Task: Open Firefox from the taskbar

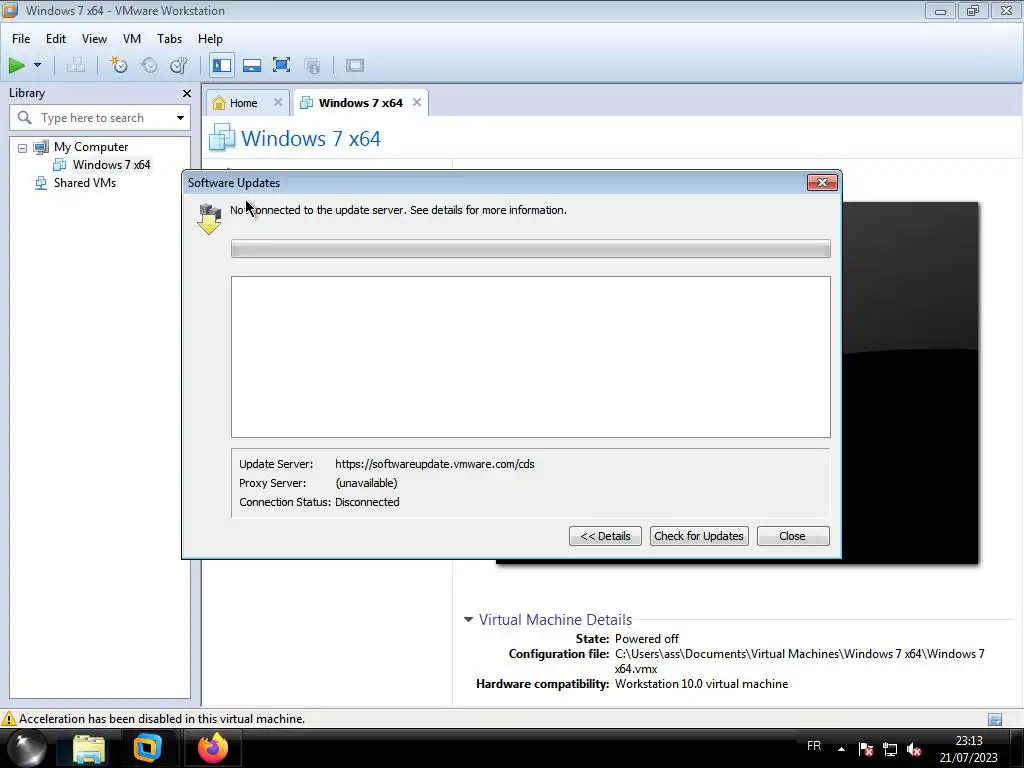Action: (213, 748)
